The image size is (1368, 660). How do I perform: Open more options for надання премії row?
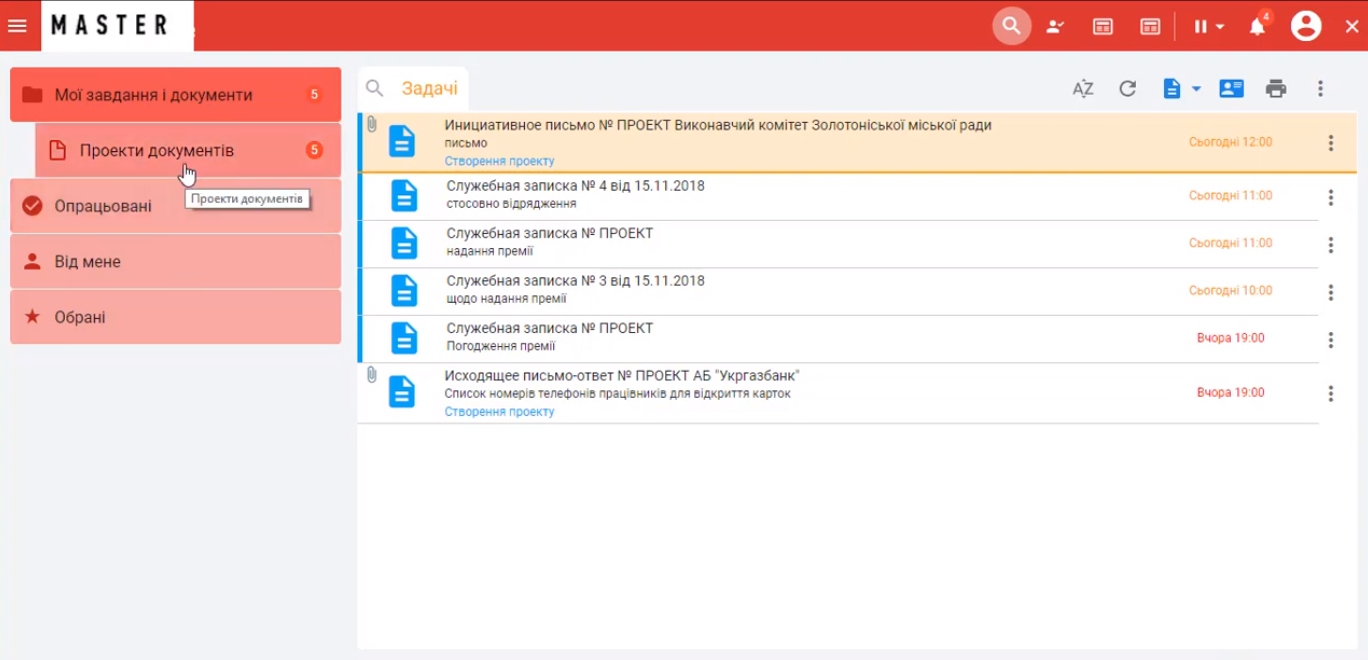coord(1331,245)
